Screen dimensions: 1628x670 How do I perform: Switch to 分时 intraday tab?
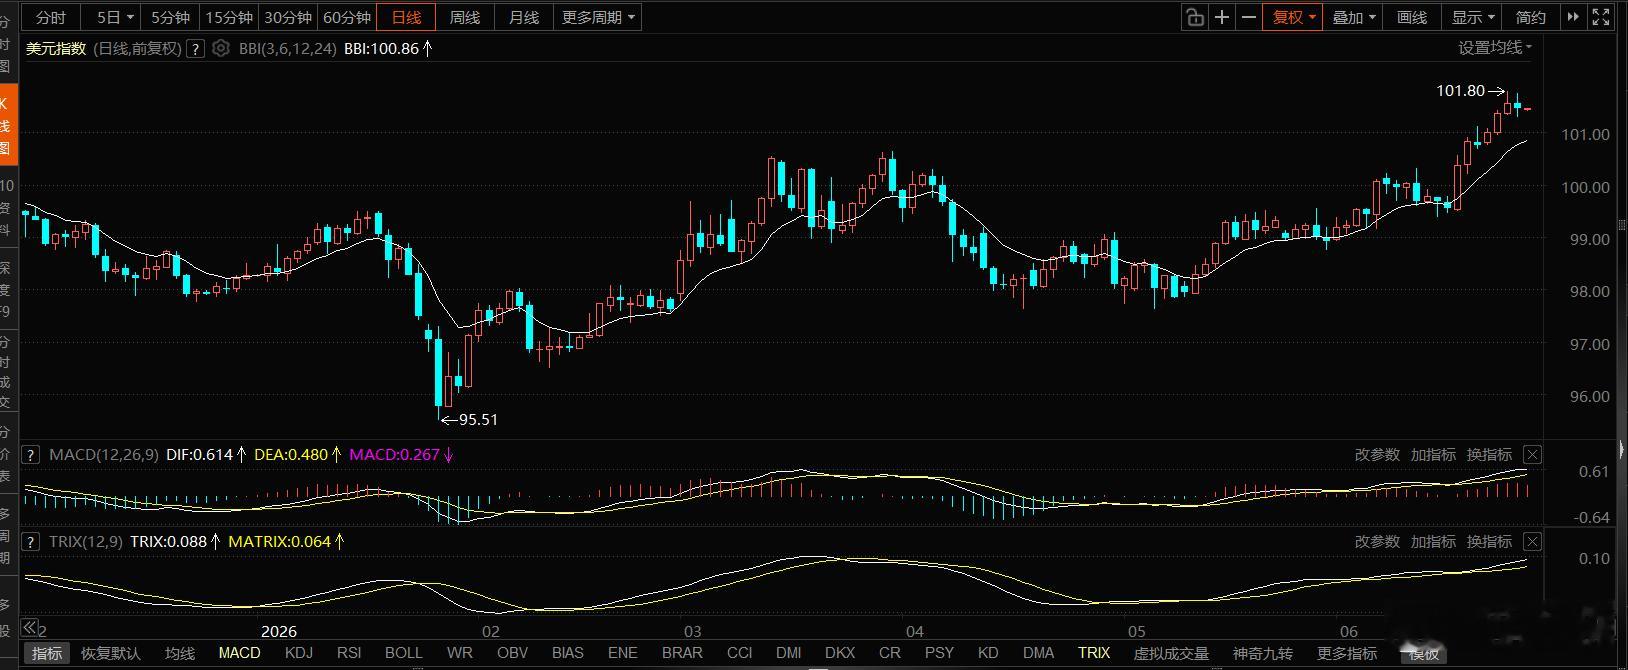51,17
